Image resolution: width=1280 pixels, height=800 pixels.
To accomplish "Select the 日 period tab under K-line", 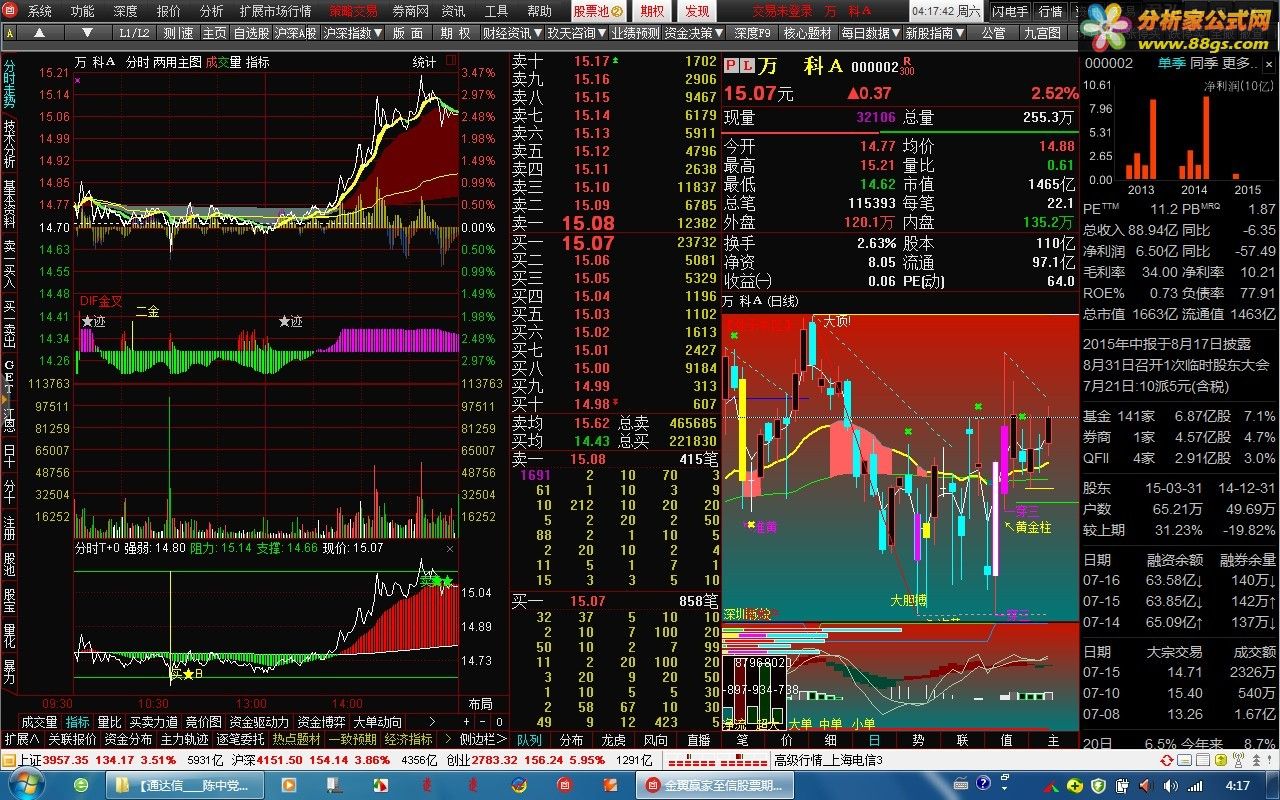I will 874,740.
